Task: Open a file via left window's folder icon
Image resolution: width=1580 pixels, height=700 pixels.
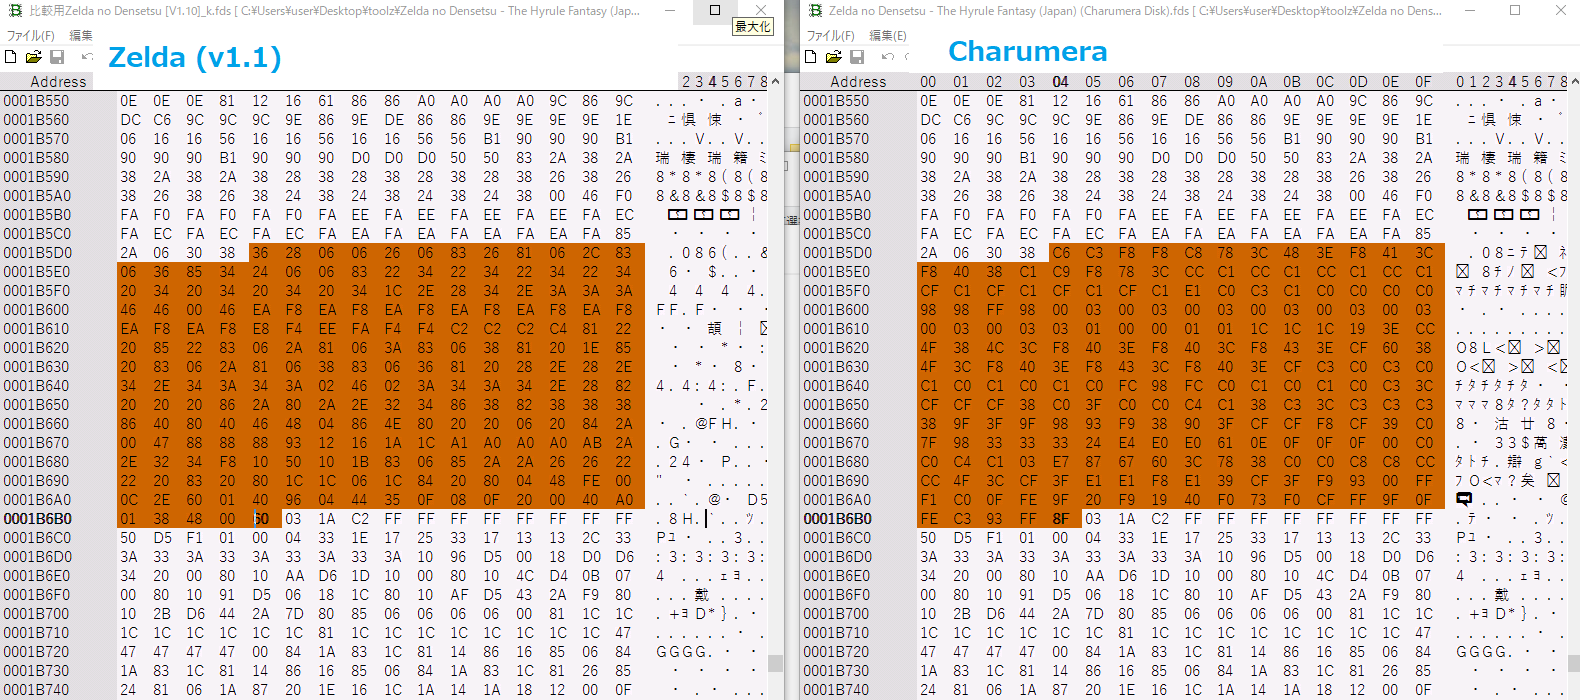Action: (x=33, y=57)
